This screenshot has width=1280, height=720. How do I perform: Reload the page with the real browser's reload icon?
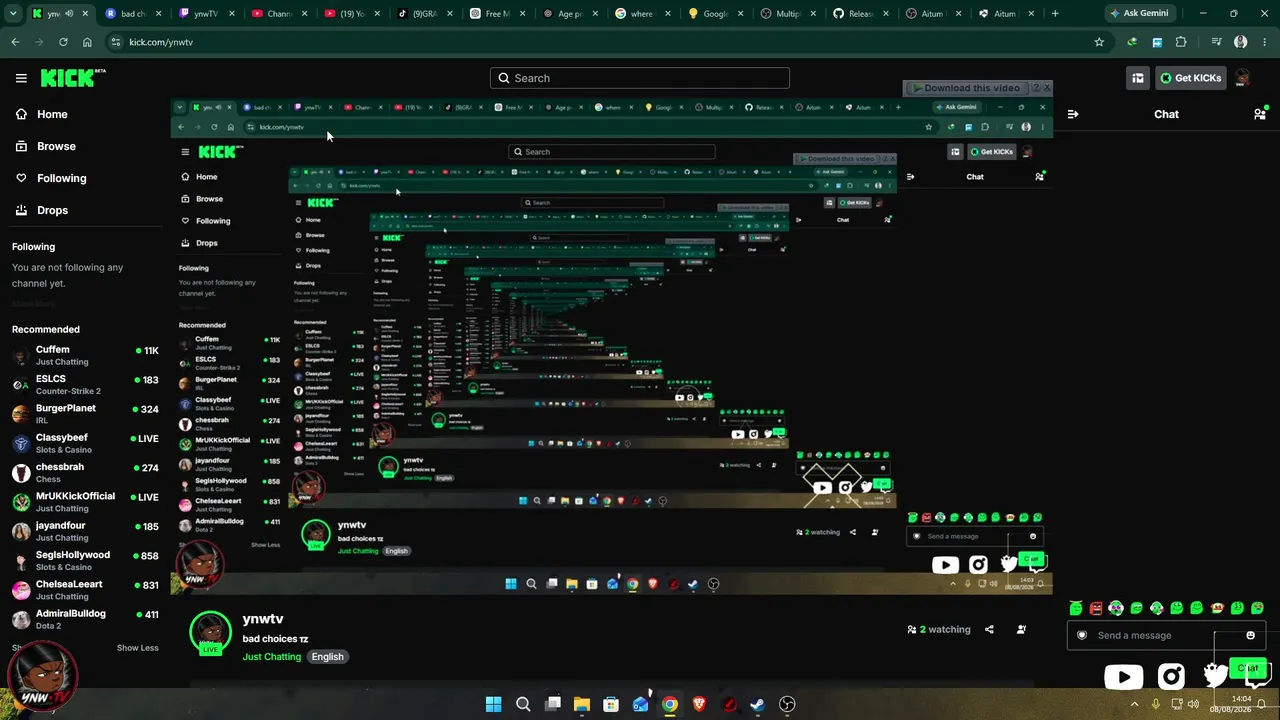coord(63,42)
